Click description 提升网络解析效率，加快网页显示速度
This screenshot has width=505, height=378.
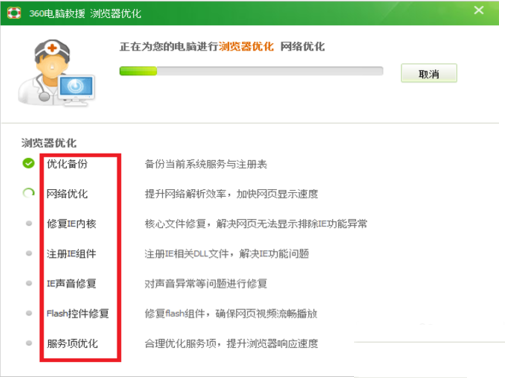[231, 194]
